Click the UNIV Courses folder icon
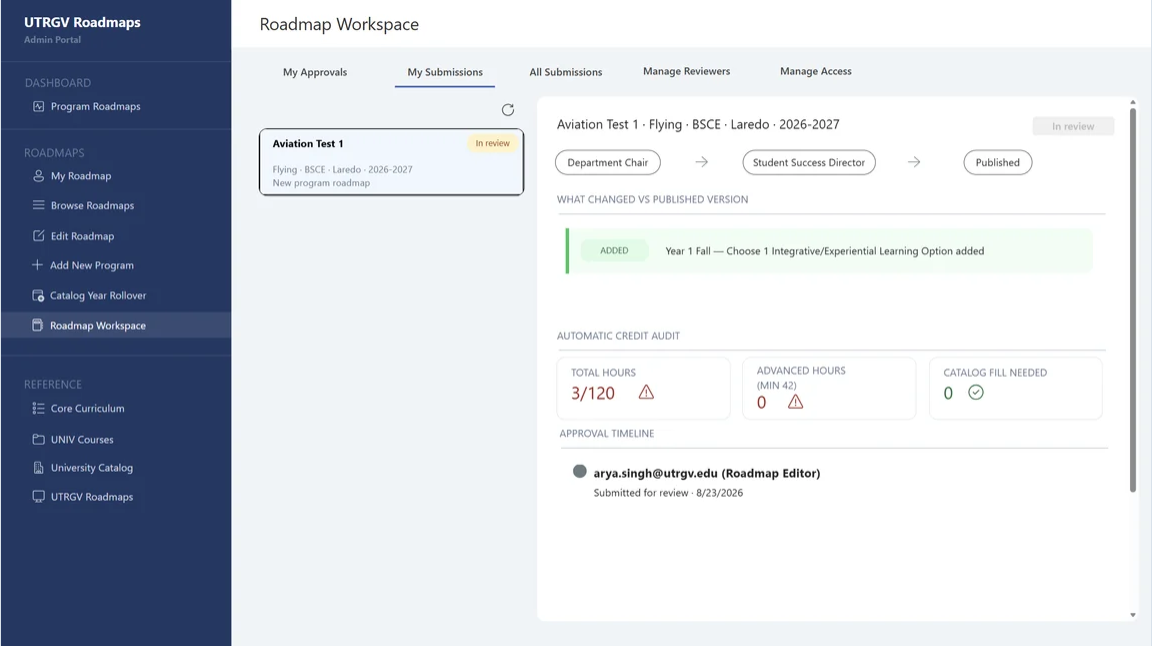The height and width of the screenshot is (646, 1153). (38, 439)
